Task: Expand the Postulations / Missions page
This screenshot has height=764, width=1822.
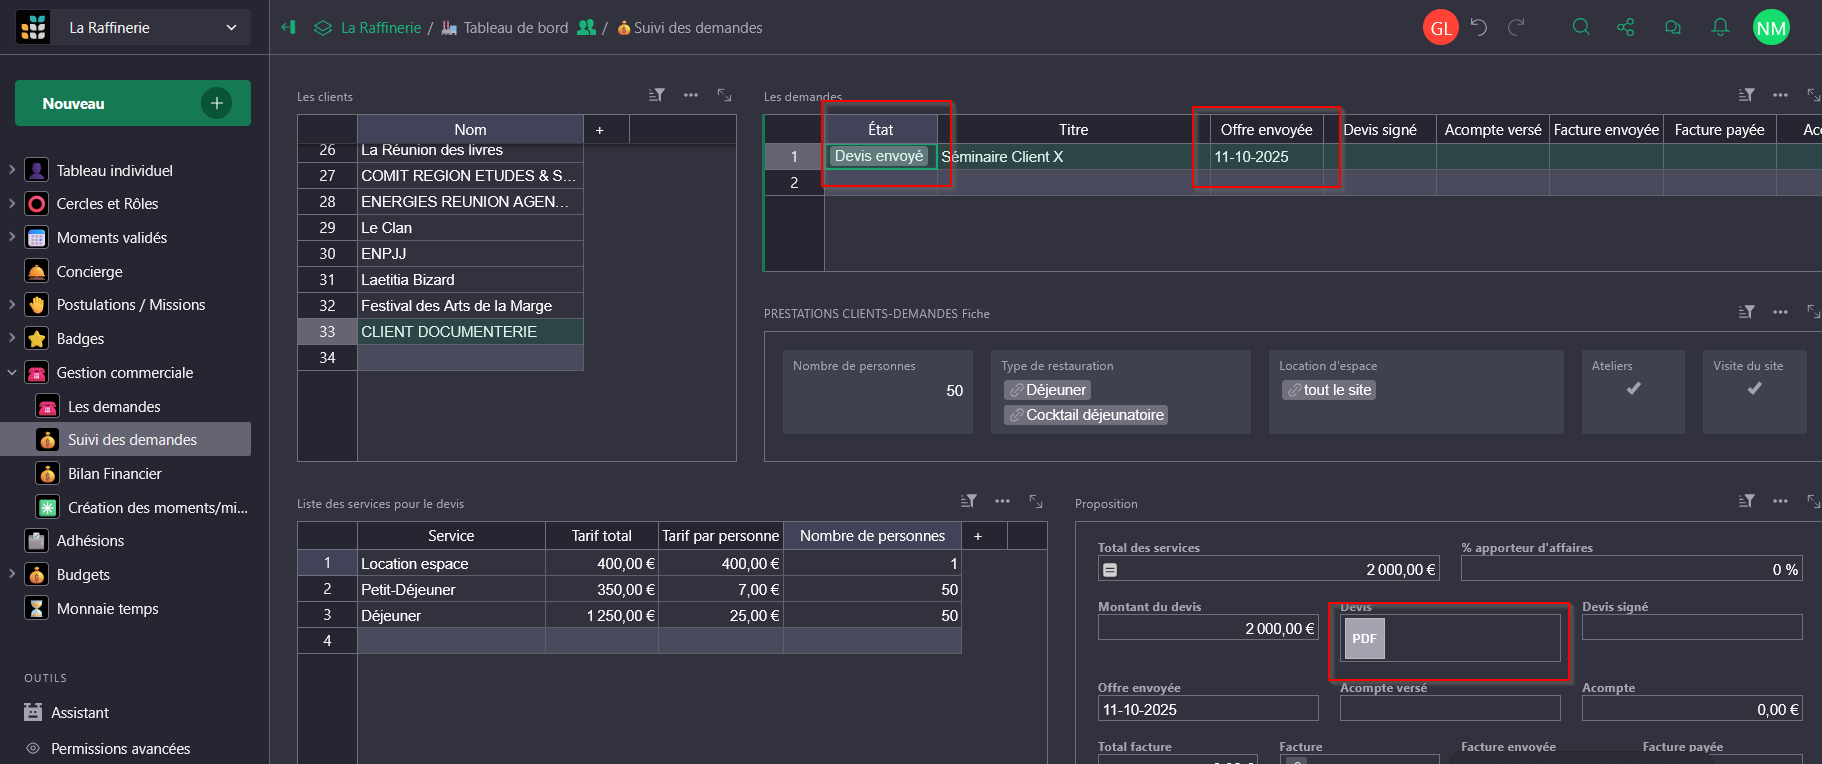Action: click(x=12, y=305)
